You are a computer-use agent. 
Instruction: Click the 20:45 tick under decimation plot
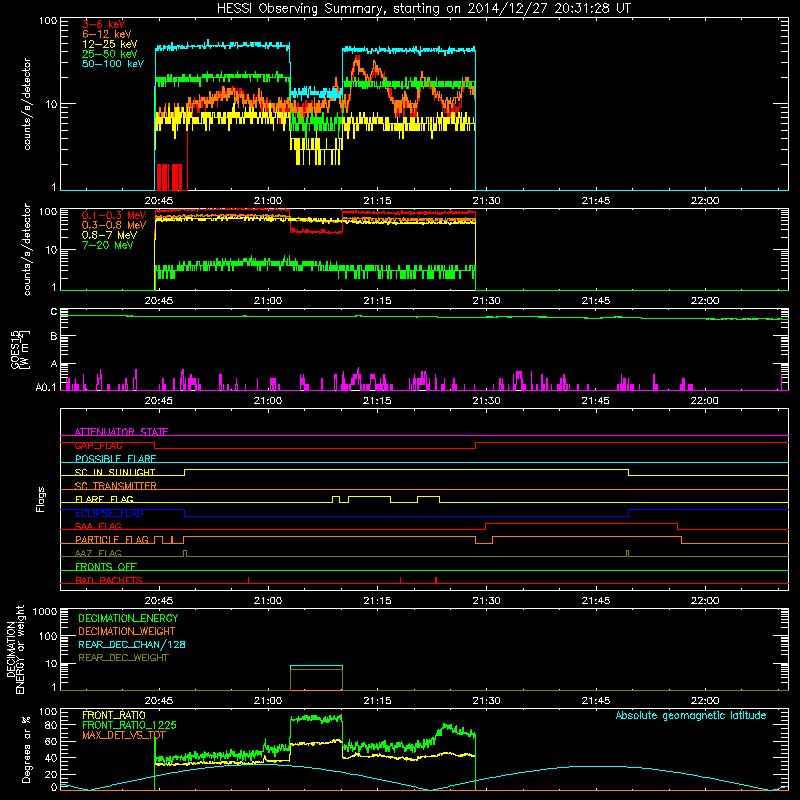(159, 701)
